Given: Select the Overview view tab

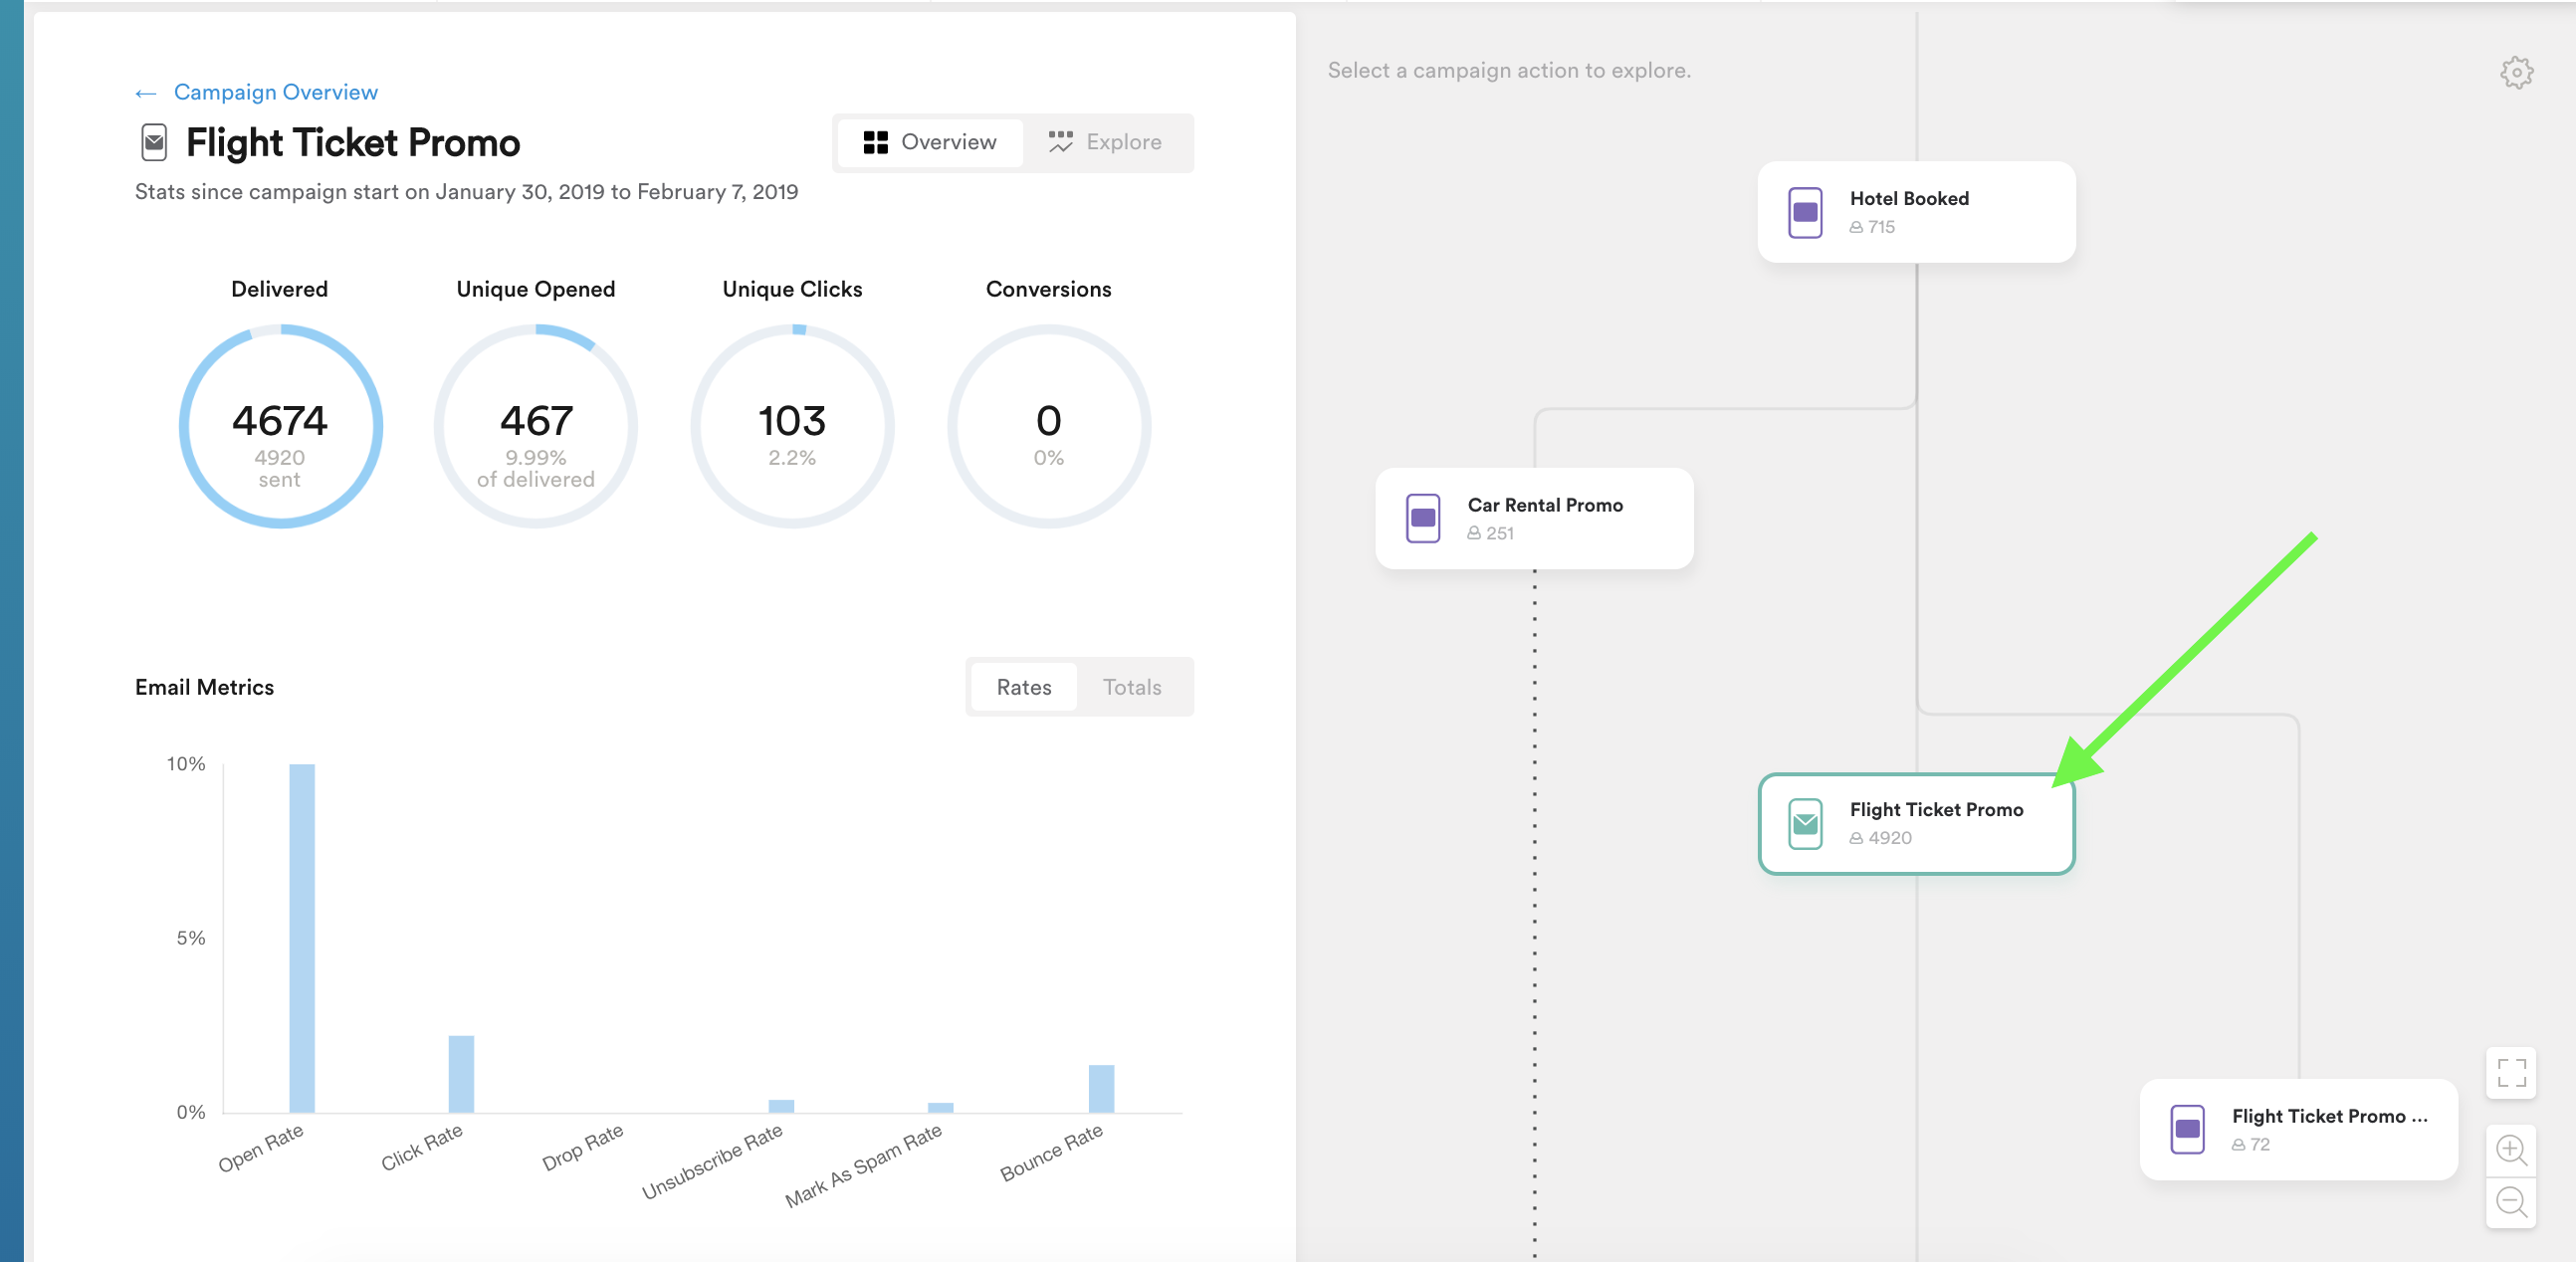Looking at the screenshot, I should click(929, 142).
